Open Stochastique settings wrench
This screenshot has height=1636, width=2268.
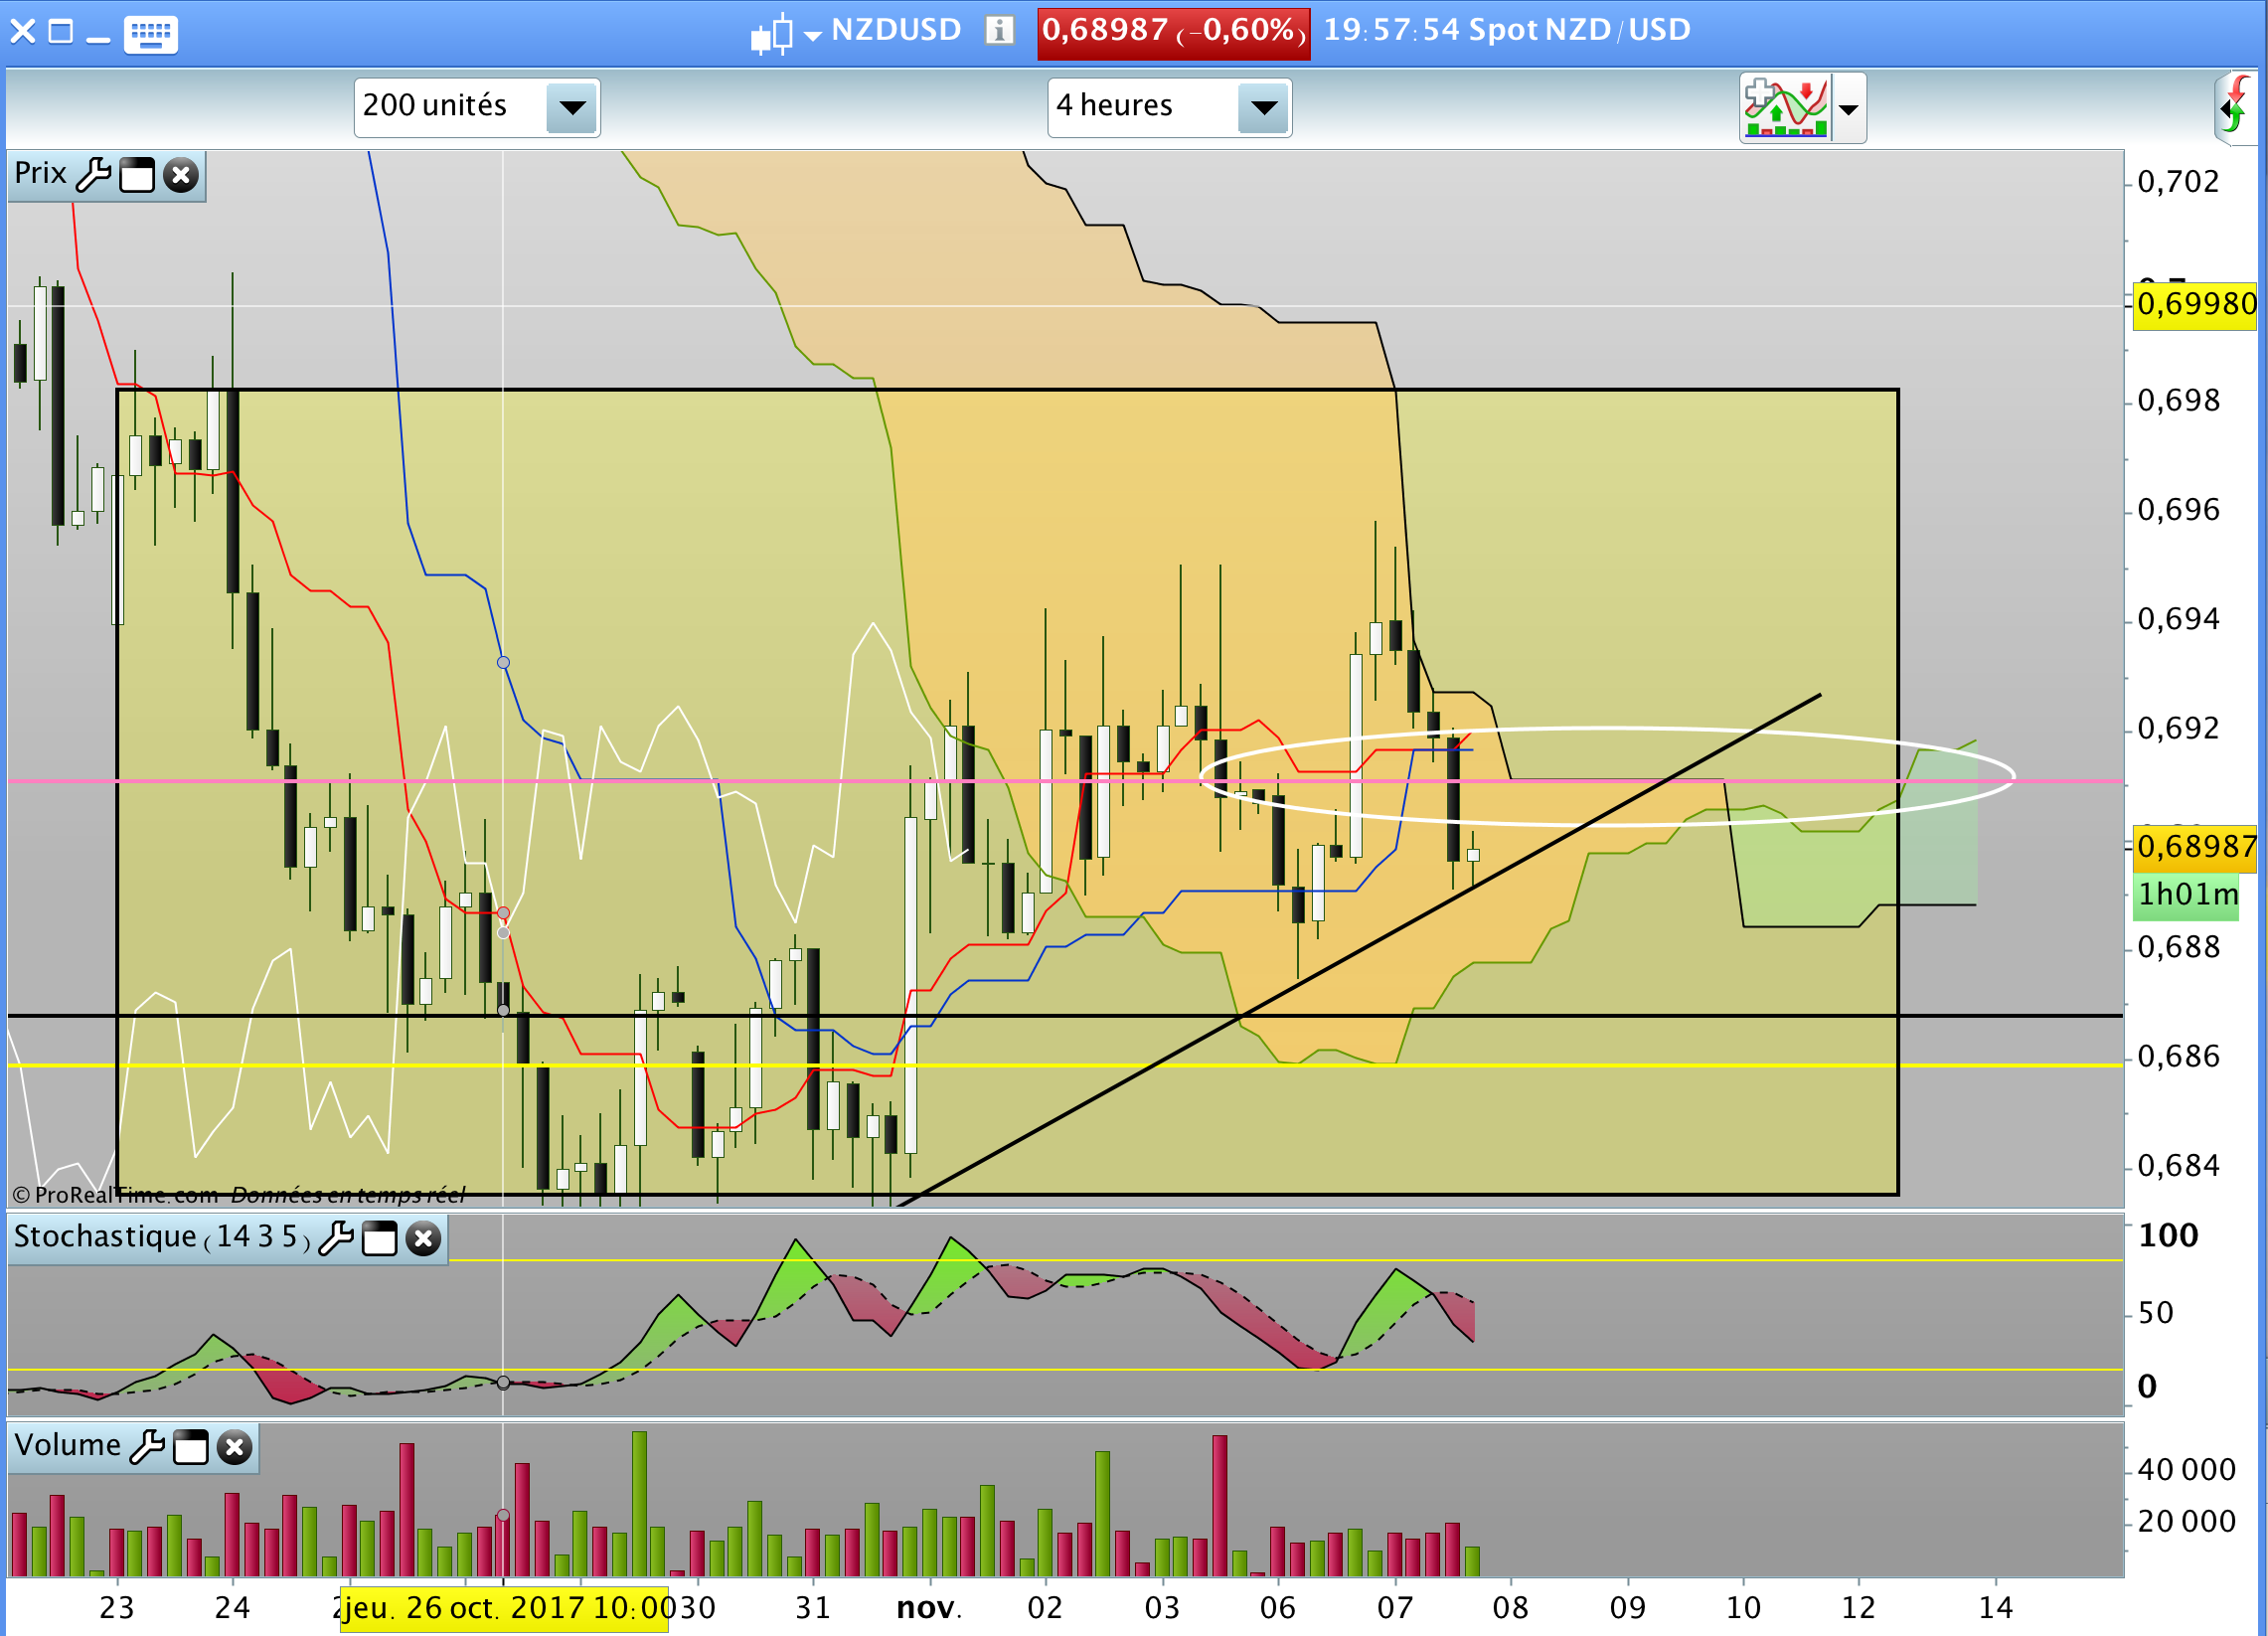pos(336,1238)
